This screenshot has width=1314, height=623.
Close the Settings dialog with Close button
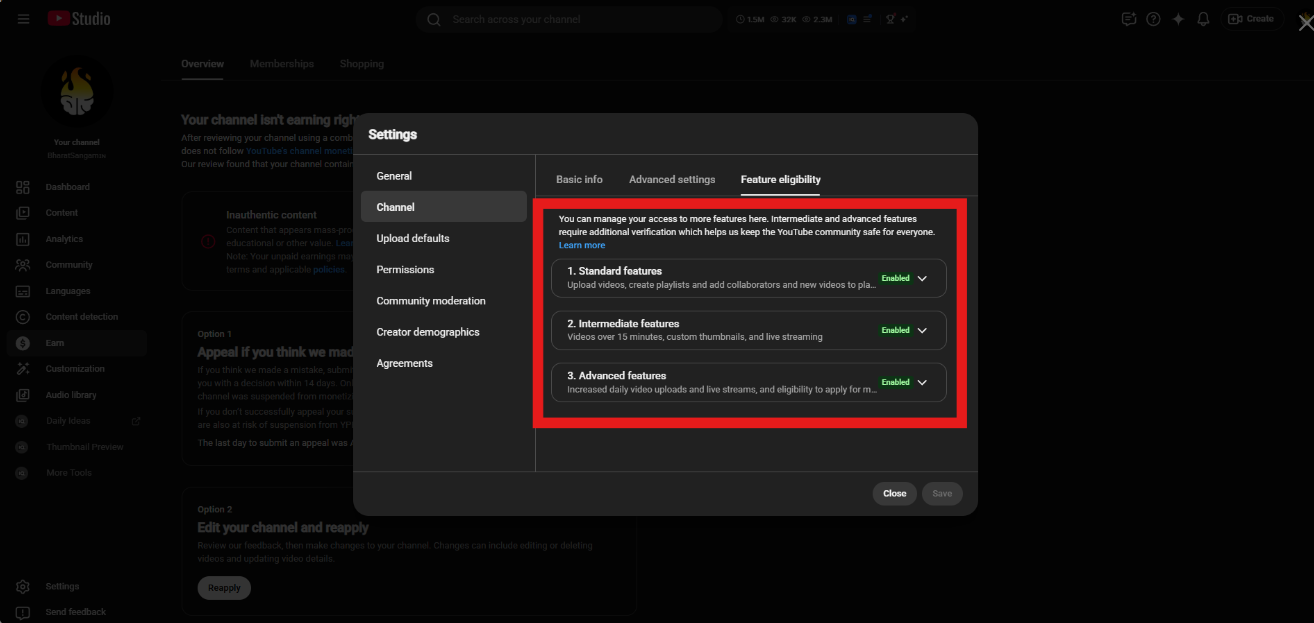coord(894,493)
